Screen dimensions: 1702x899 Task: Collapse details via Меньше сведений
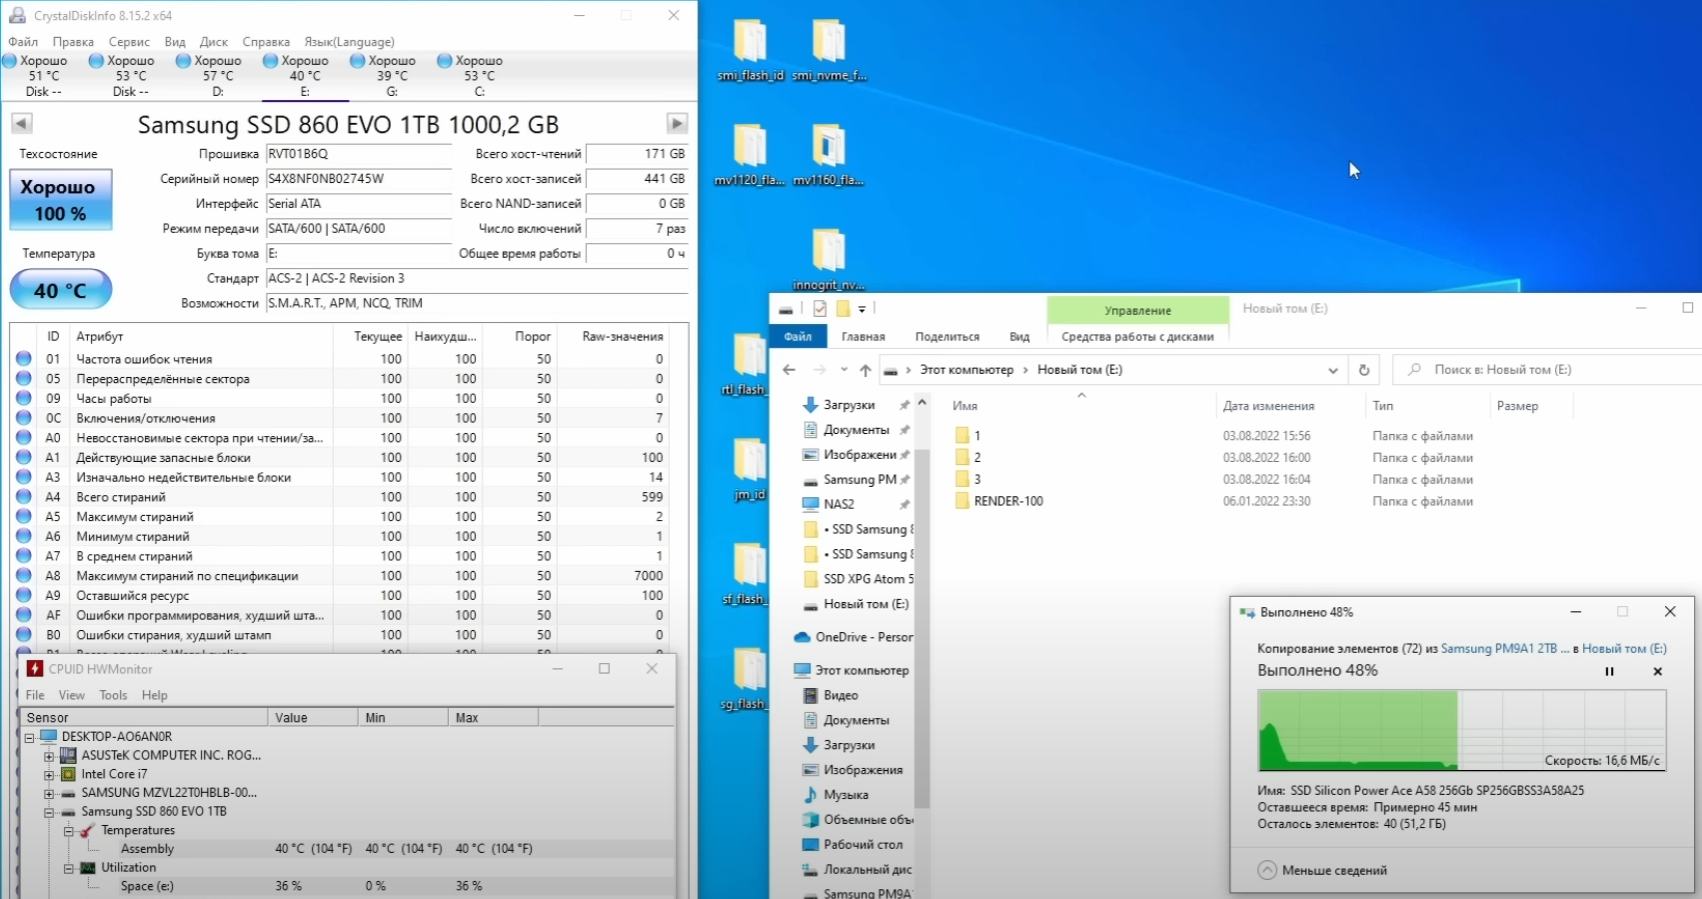[1322, 870]
